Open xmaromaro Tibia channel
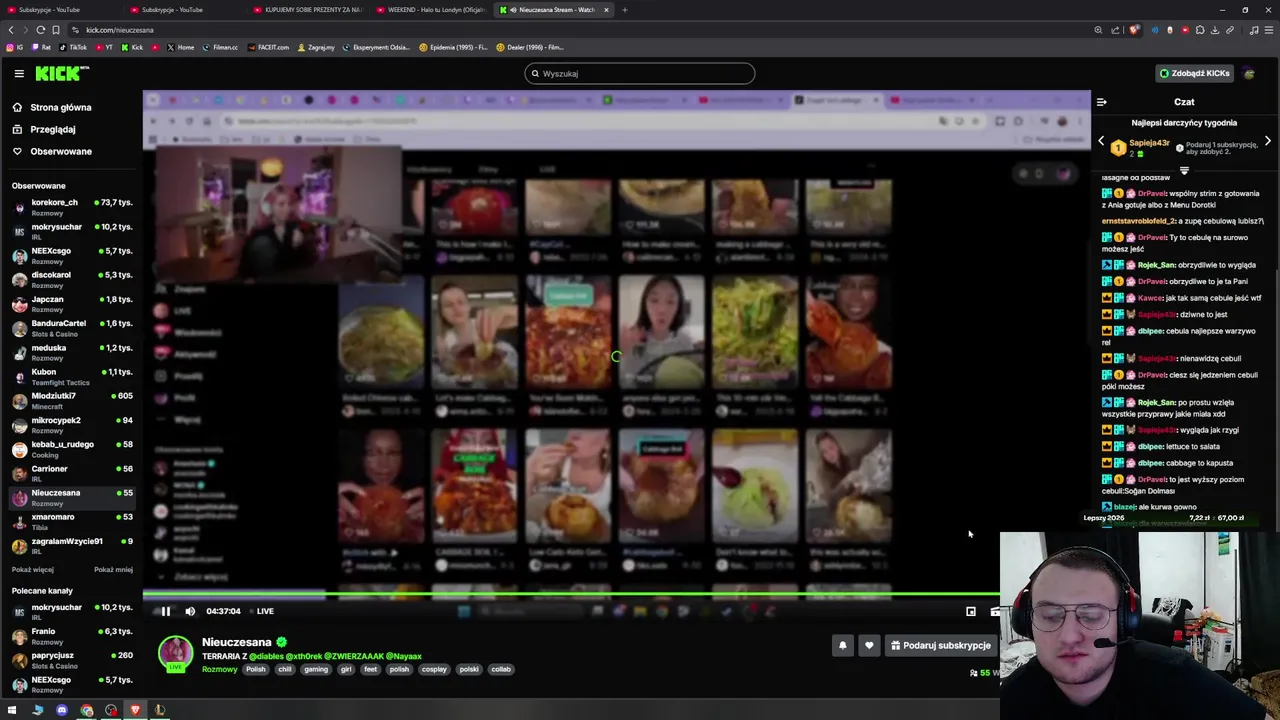The image size is (1280, 720). point(72,521)
